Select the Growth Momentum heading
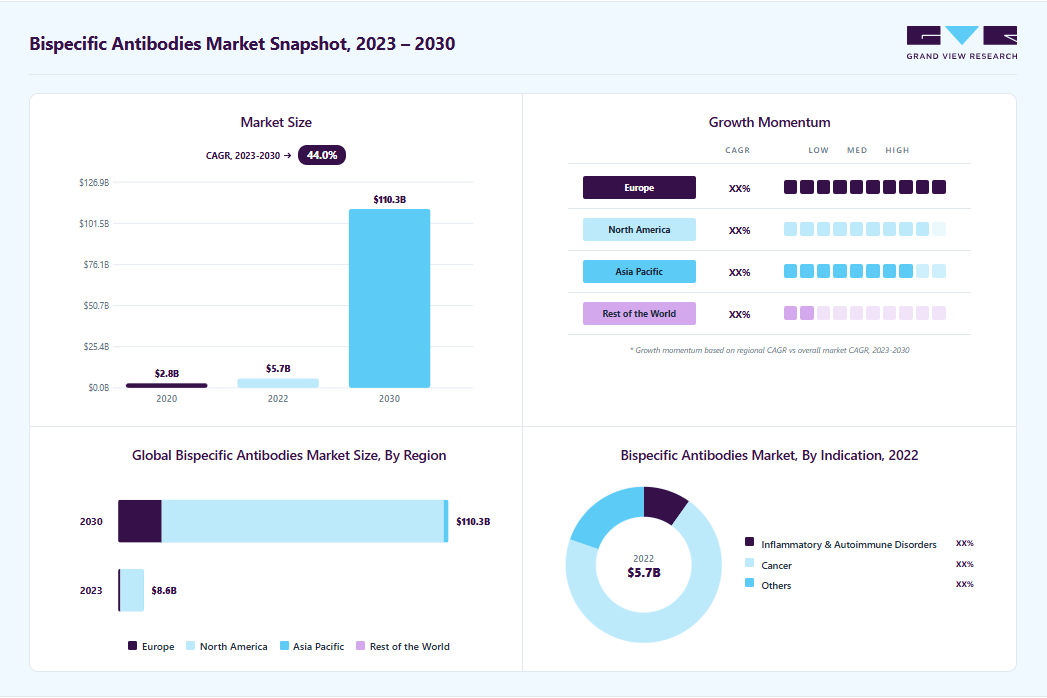The height and width of the screenshot is (698, 1047). point(769,122)
